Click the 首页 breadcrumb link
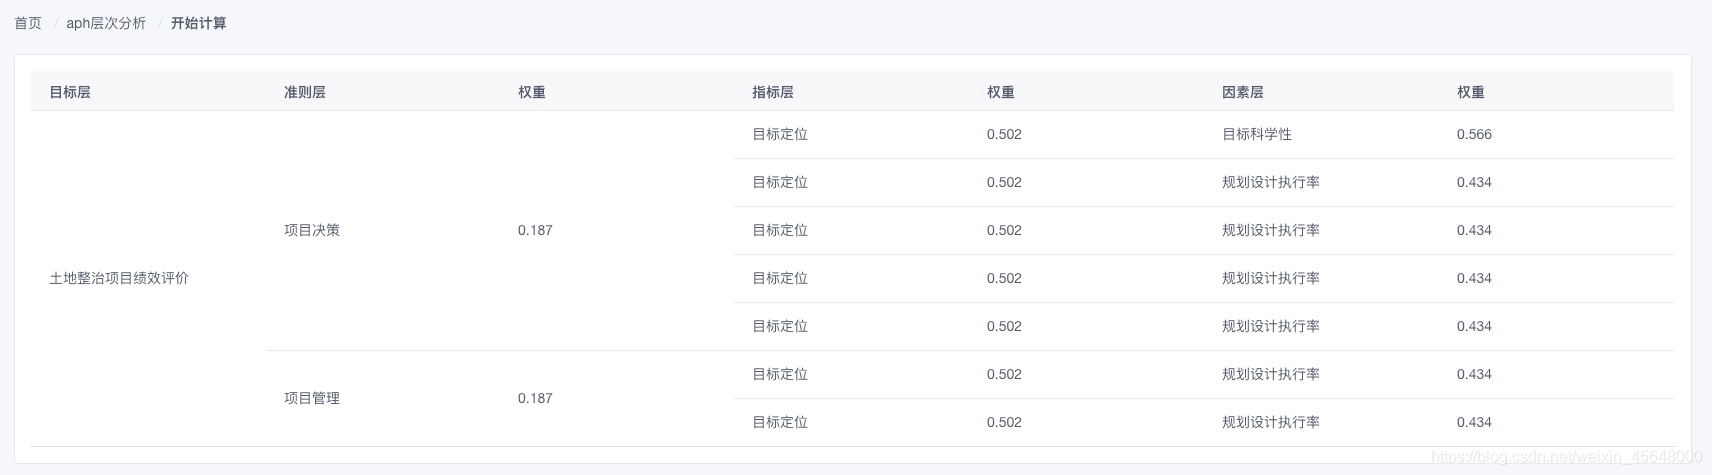Viewport: 1712px width, 475px height. click(x=28, y=23)
